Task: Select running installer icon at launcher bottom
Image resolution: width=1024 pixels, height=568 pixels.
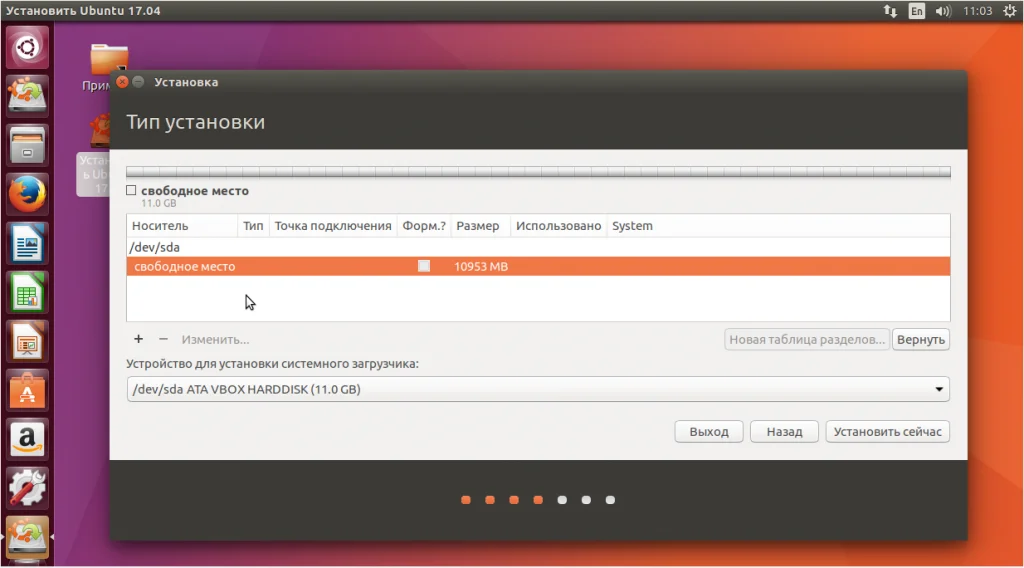Action: [27, 537]
